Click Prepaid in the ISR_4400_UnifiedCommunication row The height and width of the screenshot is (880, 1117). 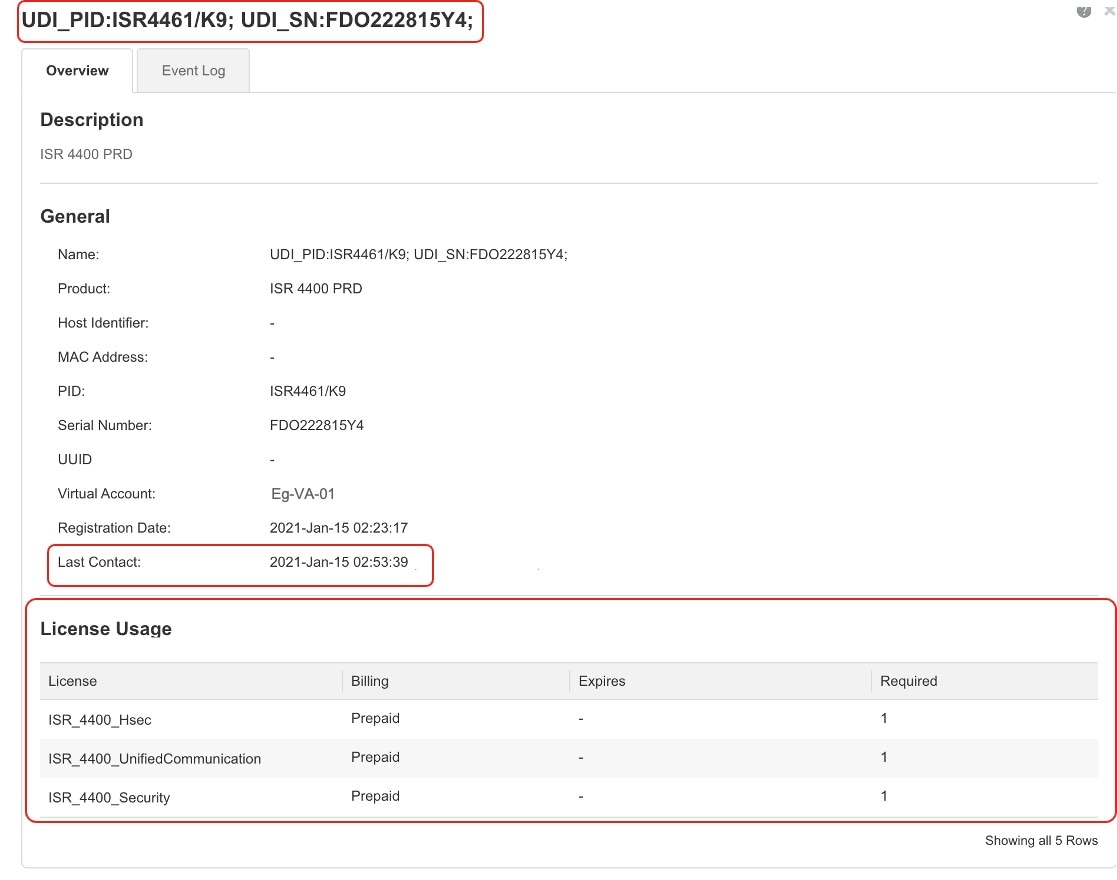375,757
